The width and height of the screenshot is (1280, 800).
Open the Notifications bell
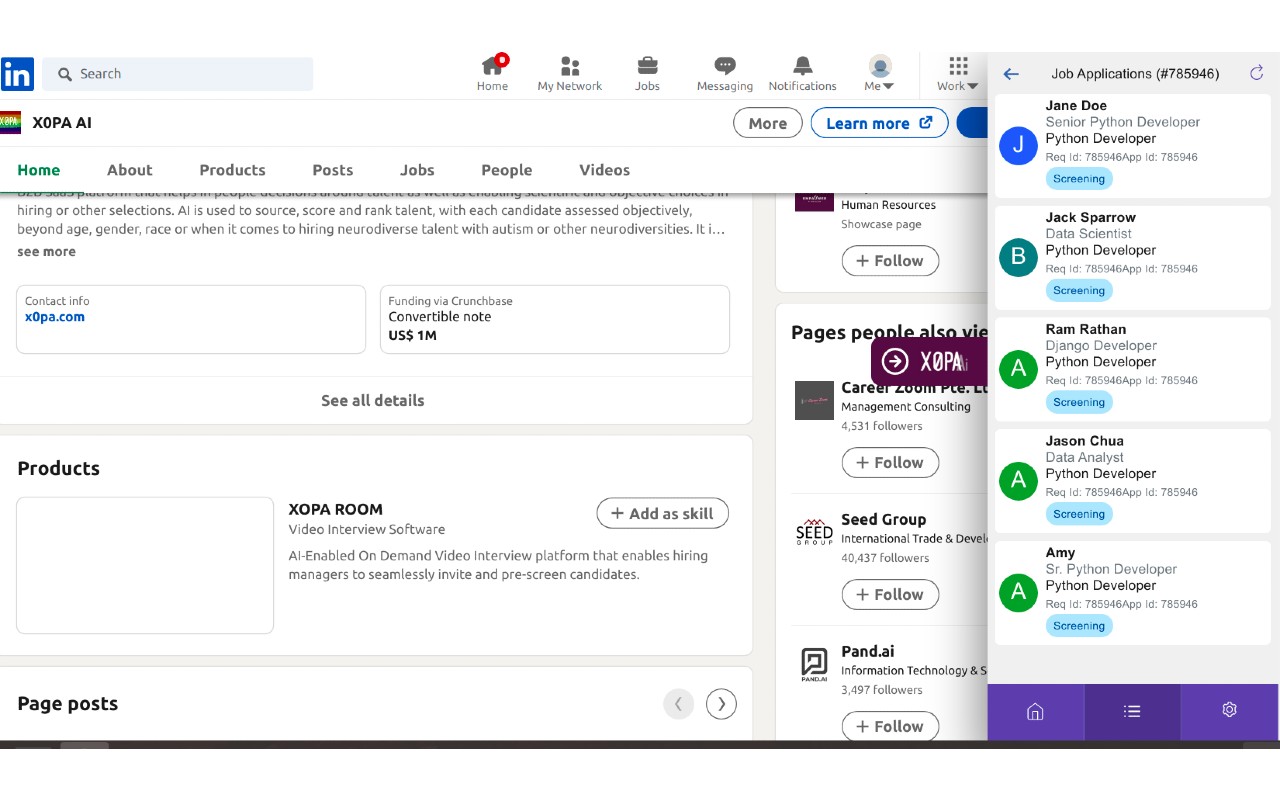(802, 66)
